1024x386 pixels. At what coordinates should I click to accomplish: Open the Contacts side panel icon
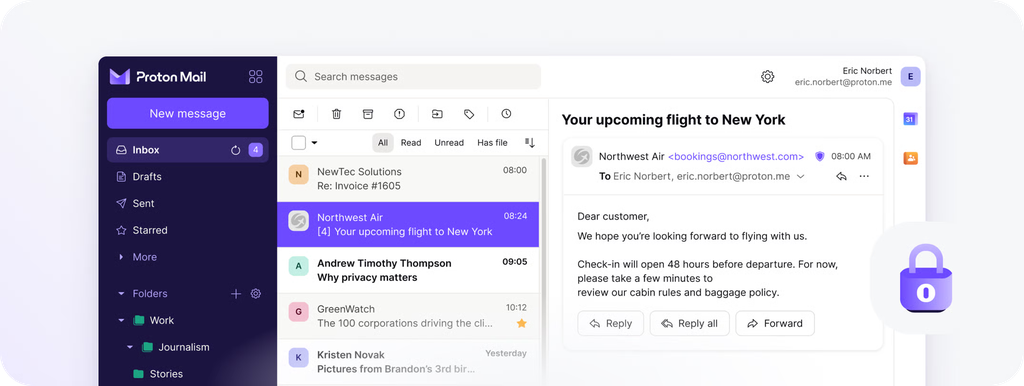click(910, 158)
